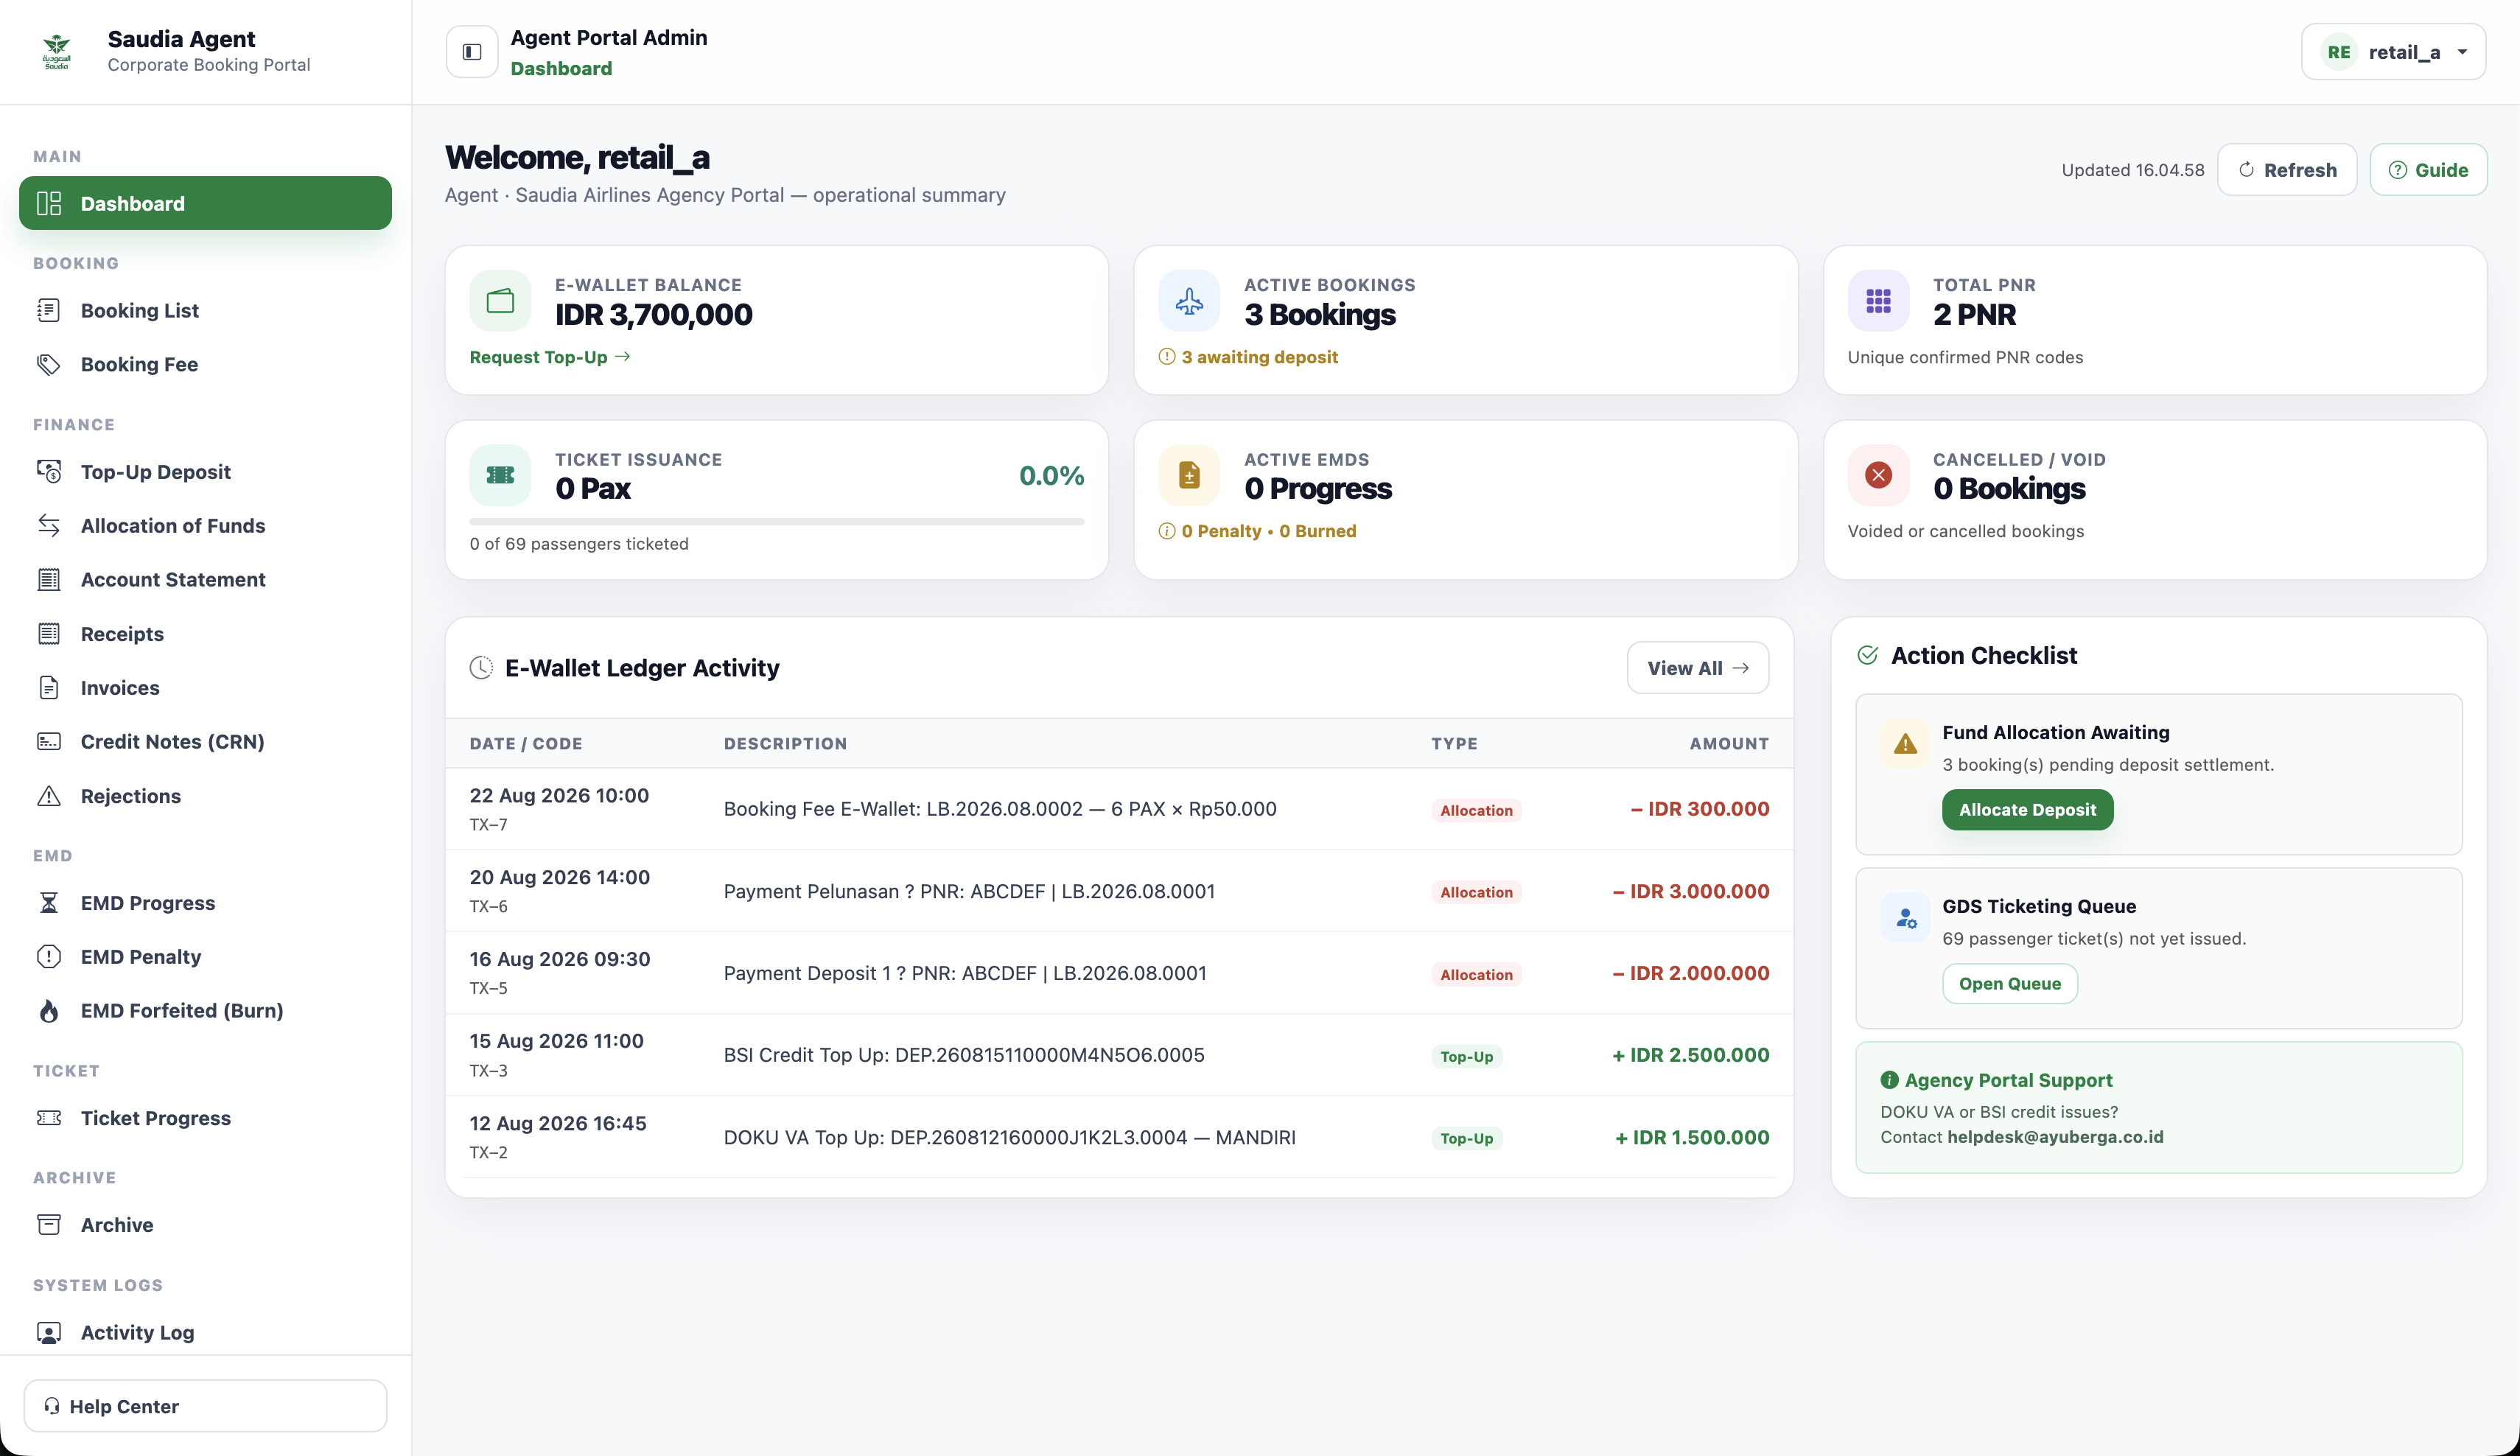Open the Help Center button

(x=205, y=1406)
